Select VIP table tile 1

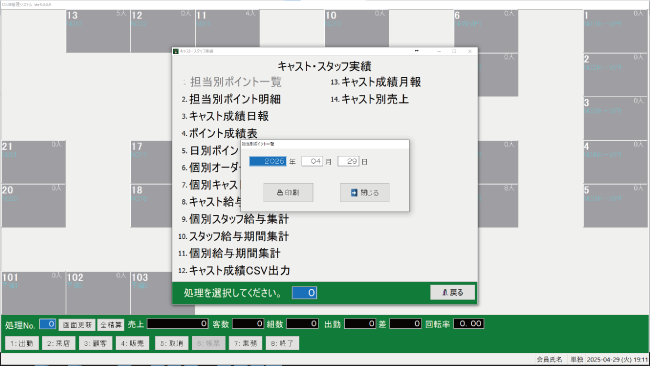[615, 31]
